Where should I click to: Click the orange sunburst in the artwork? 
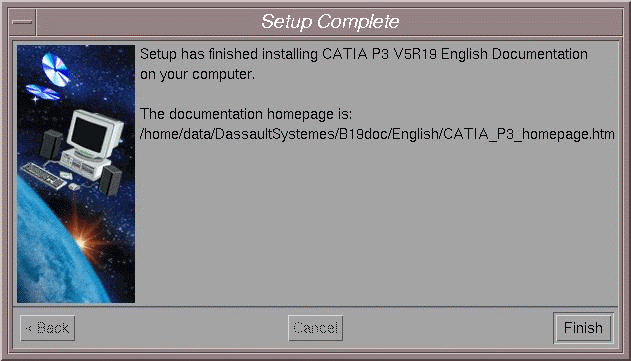coord(82,240)
